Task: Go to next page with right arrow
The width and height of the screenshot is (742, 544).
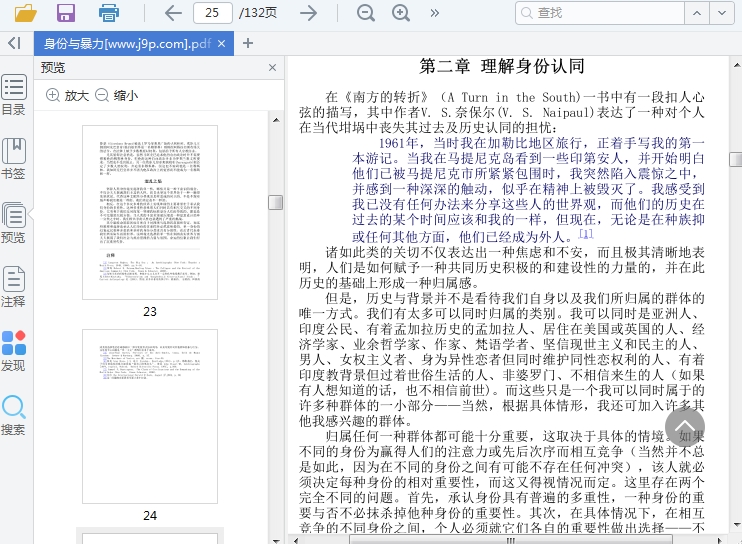Action: (308, 13)
